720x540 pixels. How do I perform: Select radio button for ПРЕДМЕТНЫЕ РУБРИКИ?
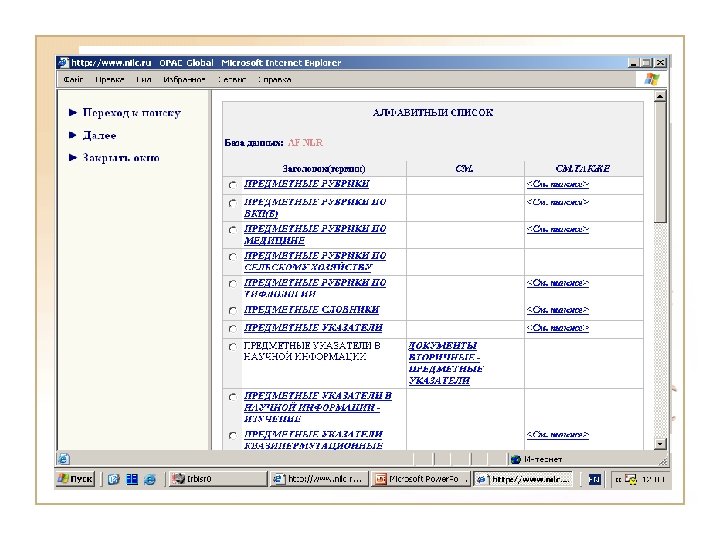coord(233,185)
